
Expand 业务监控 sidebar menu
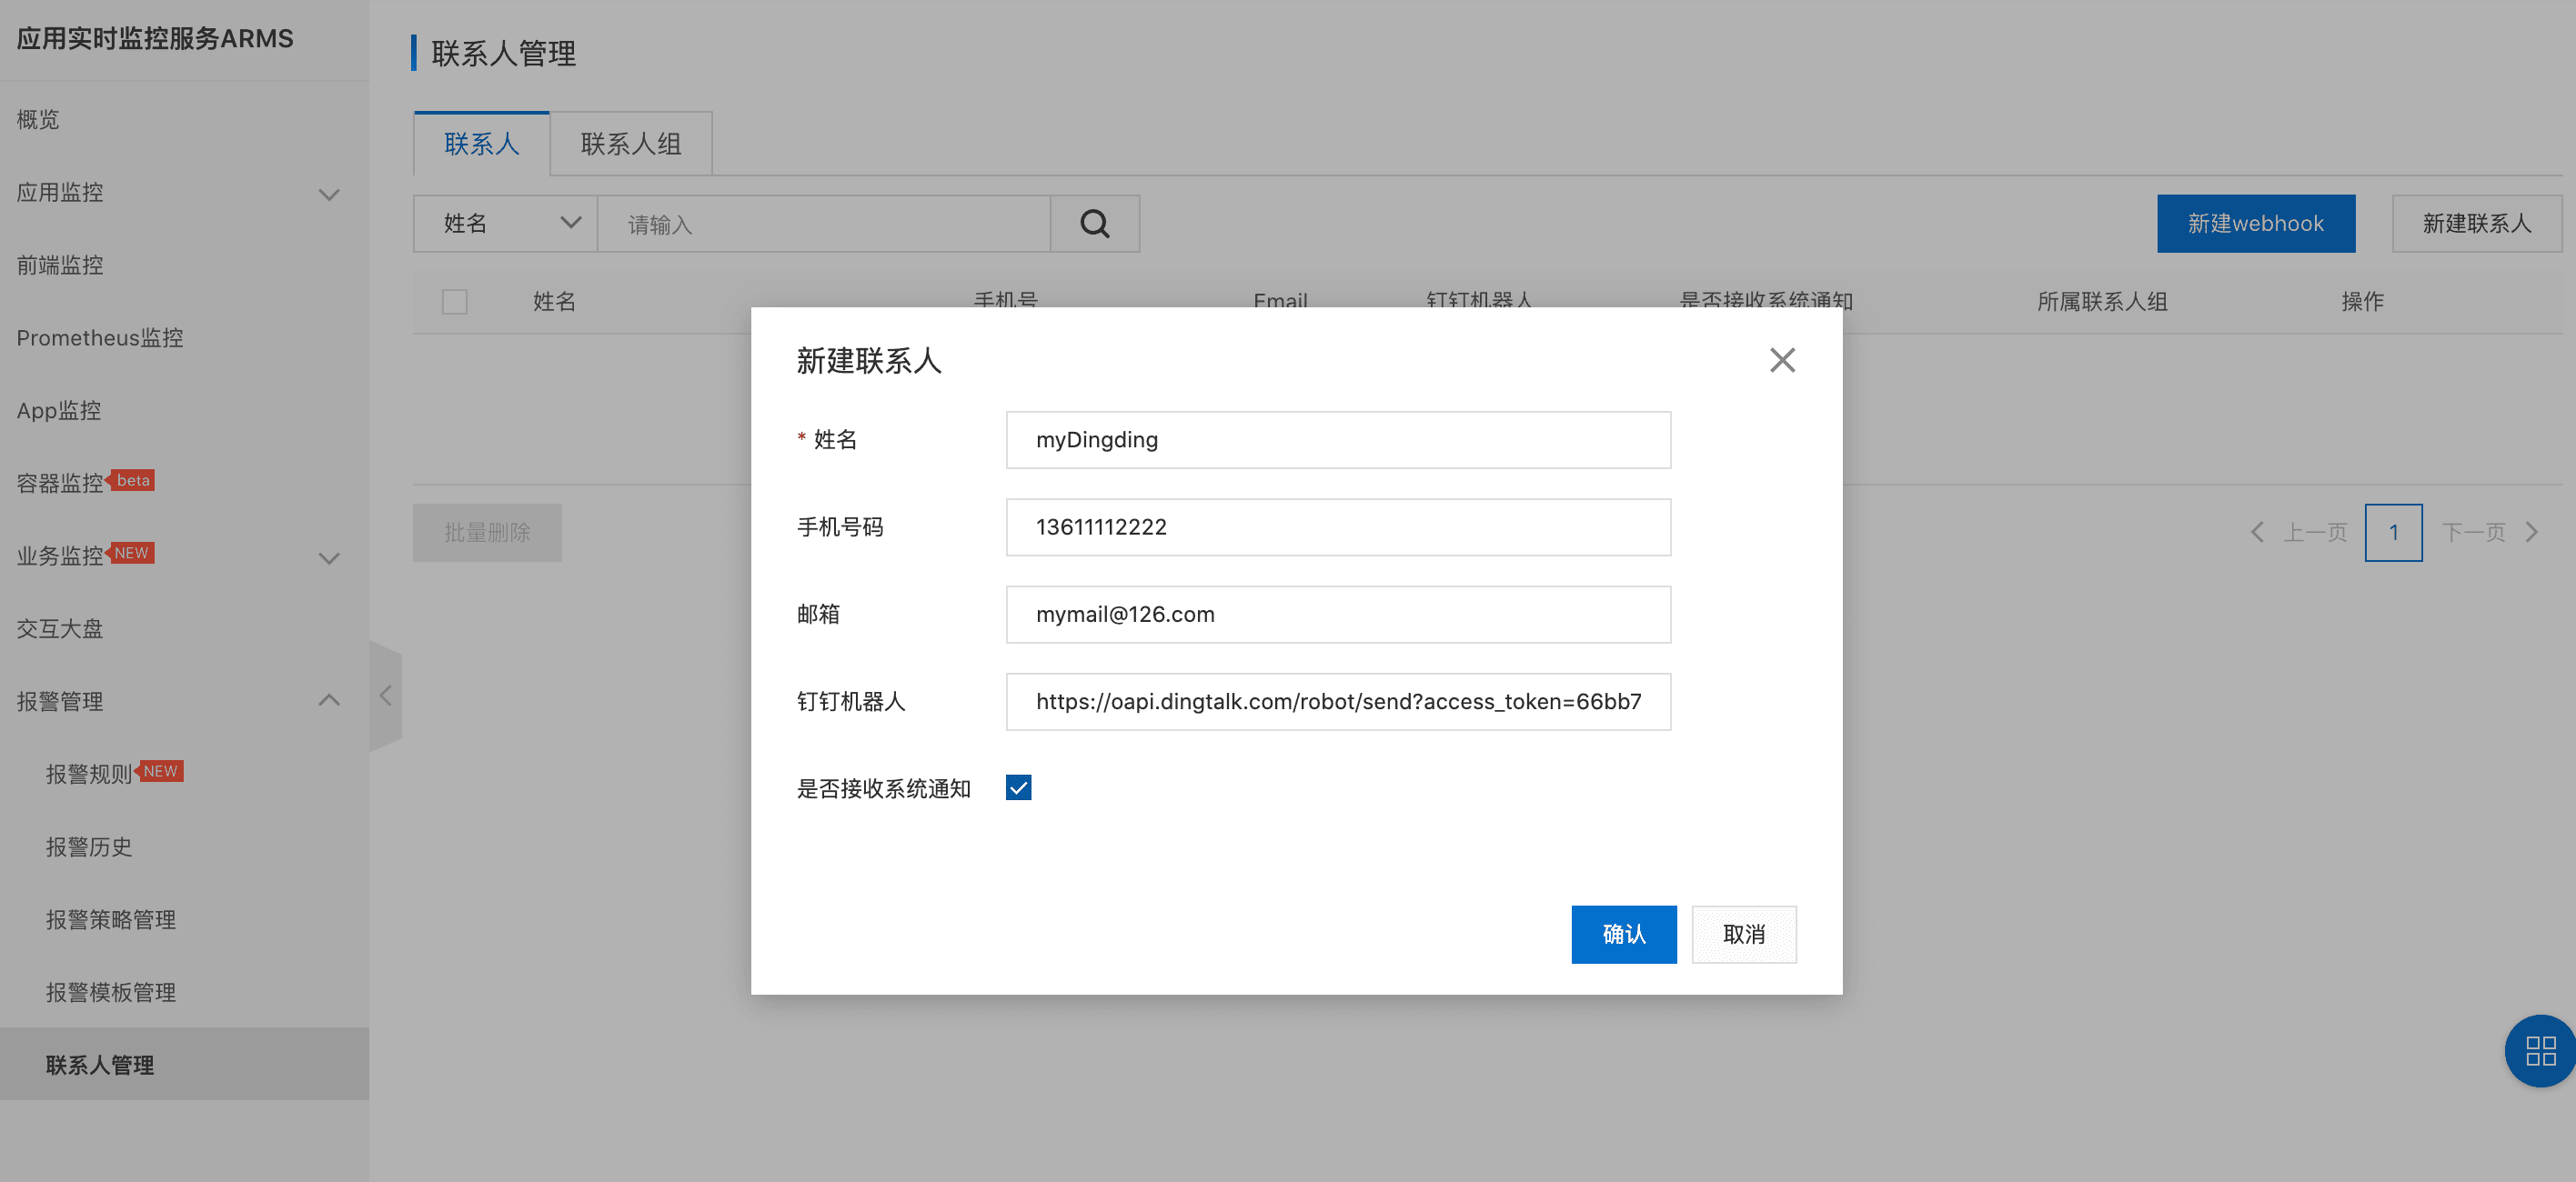328,557
